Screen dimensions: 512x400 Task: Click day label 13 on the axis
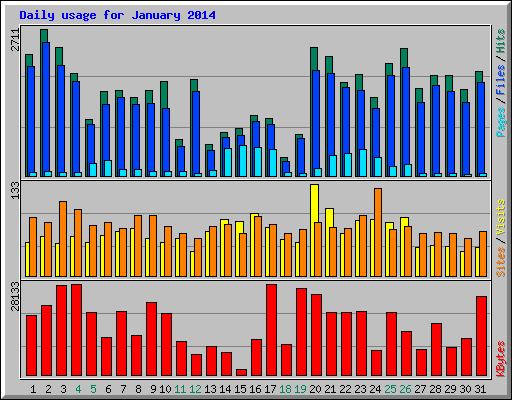coord(210,389)
